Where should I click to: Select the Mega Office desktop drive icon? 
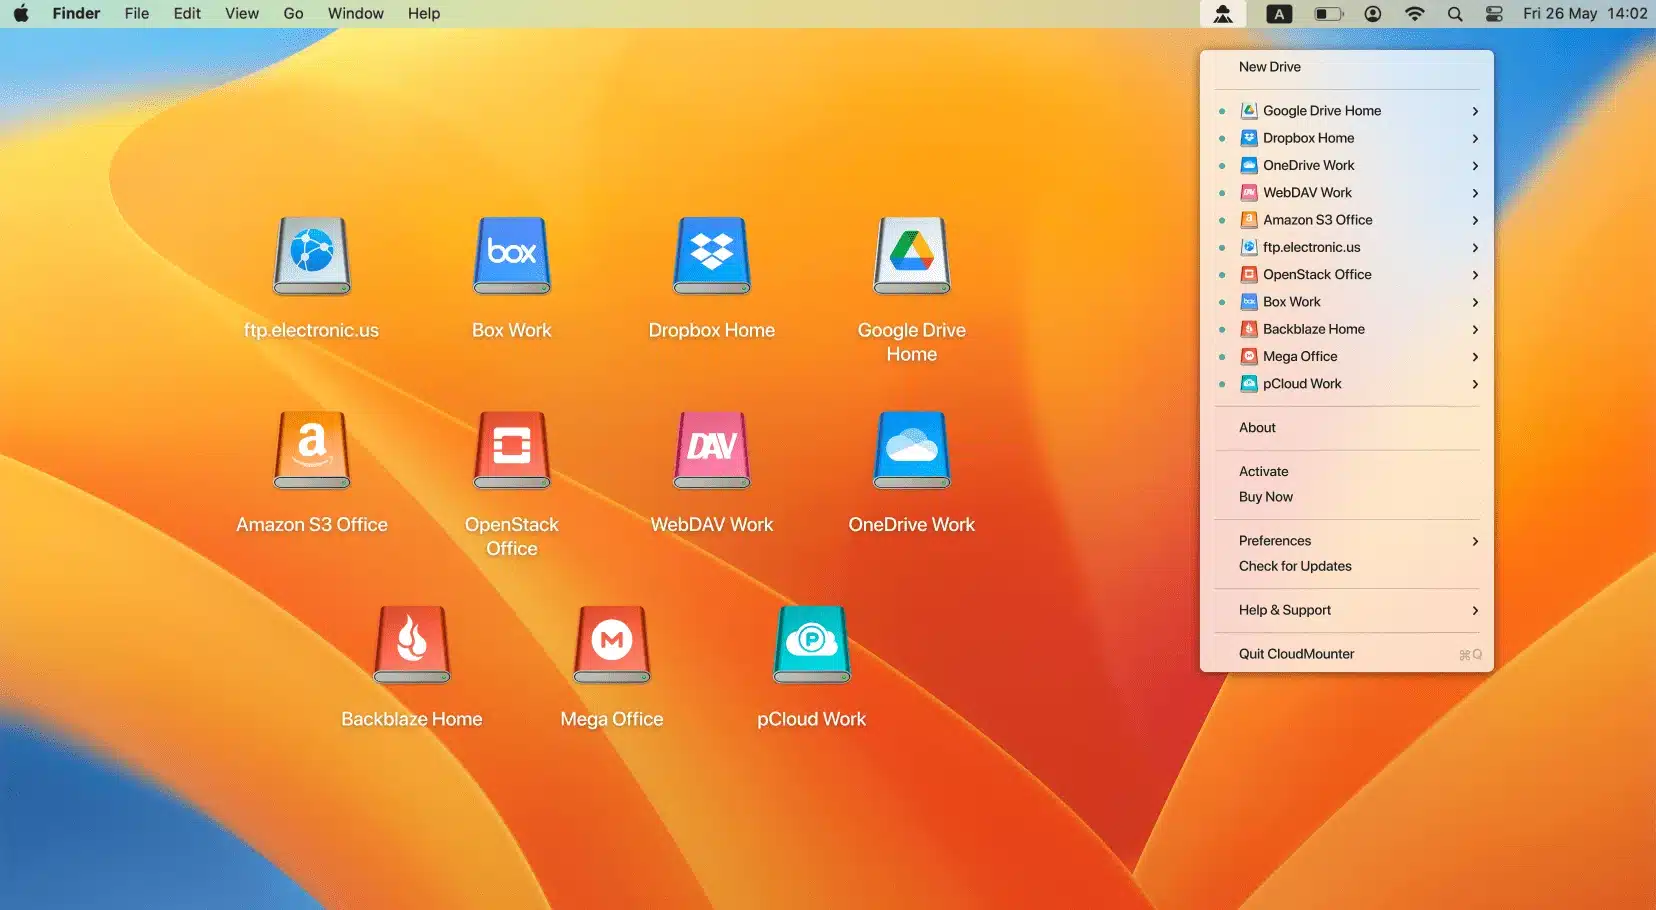612,644
